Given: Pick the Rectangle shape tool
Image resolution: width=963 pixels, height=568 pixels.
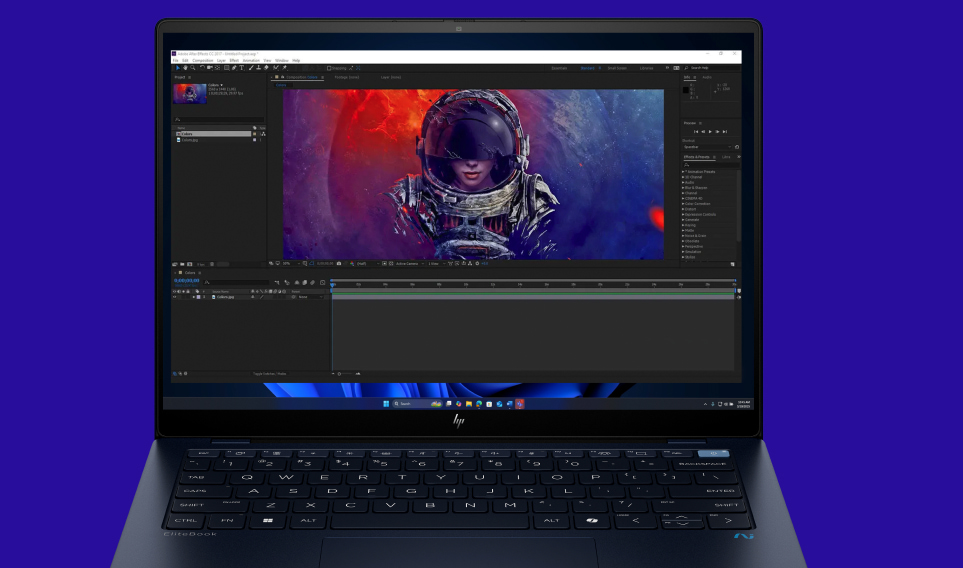Looking at the screenshot, I should point(226,68).
